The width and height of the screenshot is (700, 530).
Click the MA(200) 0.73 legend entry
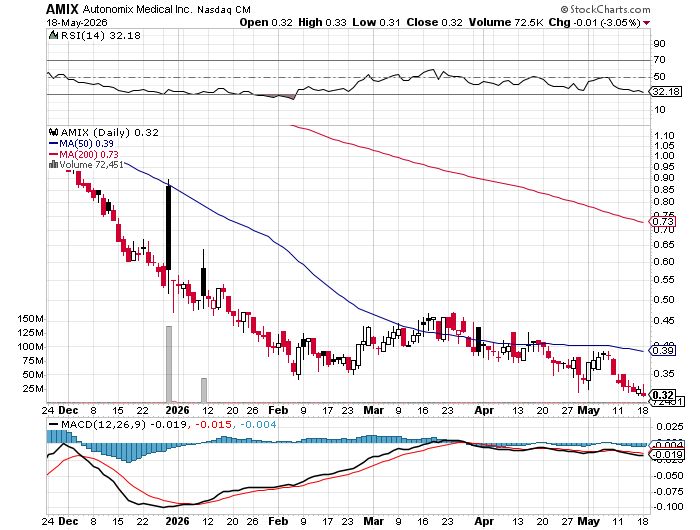click(x=89, y=154)
